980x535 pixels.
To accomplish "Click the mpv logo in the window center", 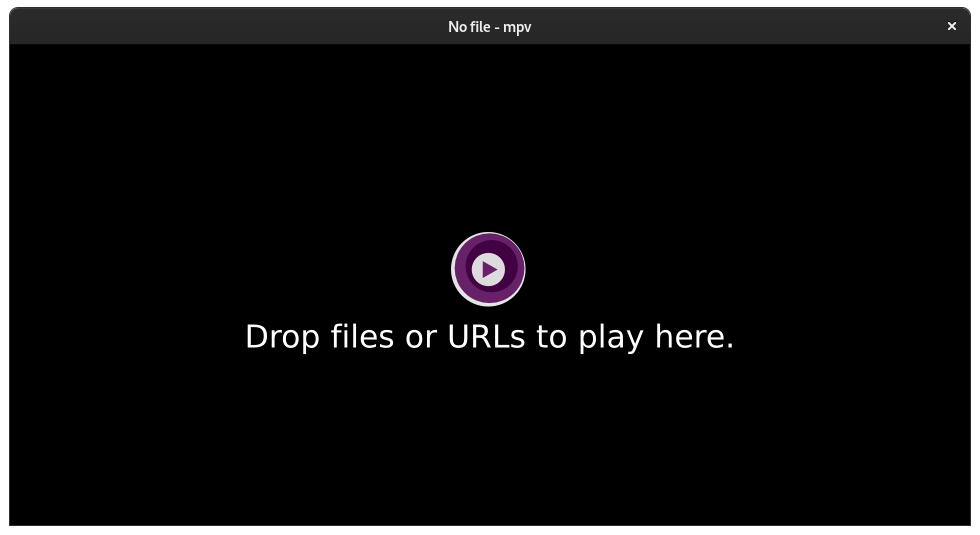I will [x=488, y=269].
